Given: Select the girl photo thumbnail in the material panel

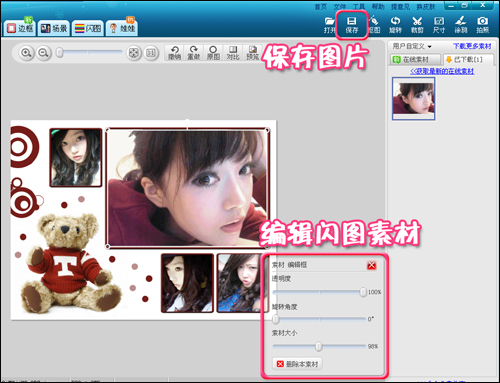Looking at the screenshot, I should coord(413,99).
